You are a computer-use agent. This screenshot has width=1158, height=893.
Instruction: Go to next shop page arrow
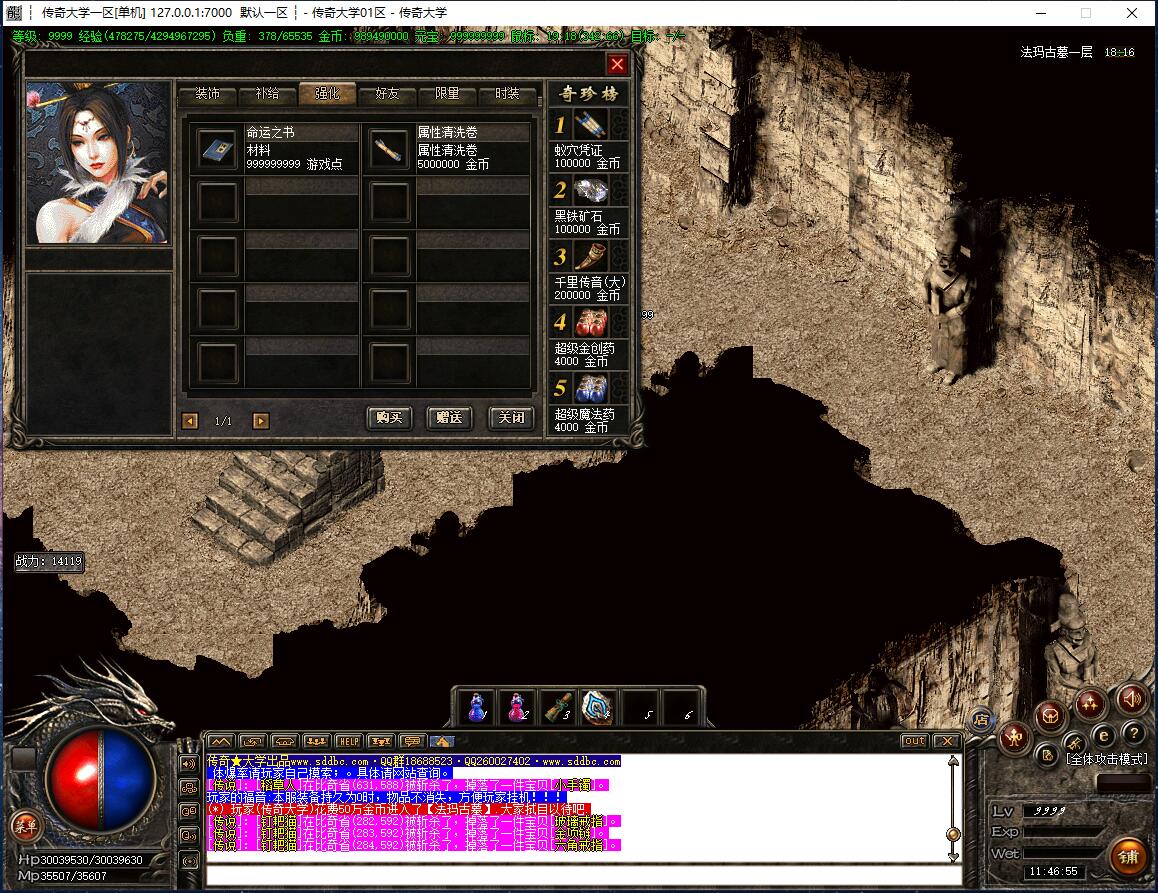click(261, 421)
